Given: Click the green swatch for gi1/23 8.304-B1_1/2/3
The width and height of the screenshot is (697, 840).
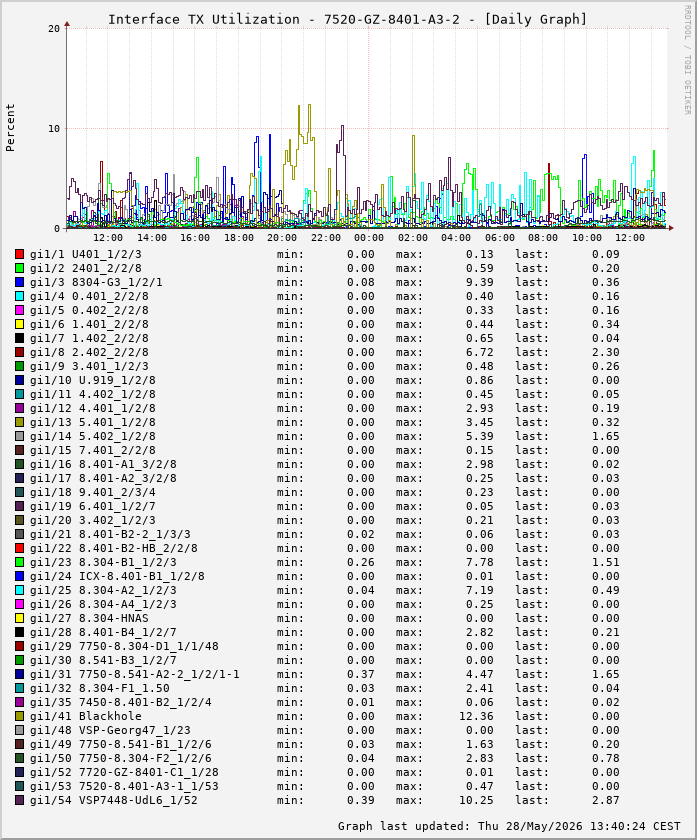Looking at the screenshot, I should pos(20,562).
